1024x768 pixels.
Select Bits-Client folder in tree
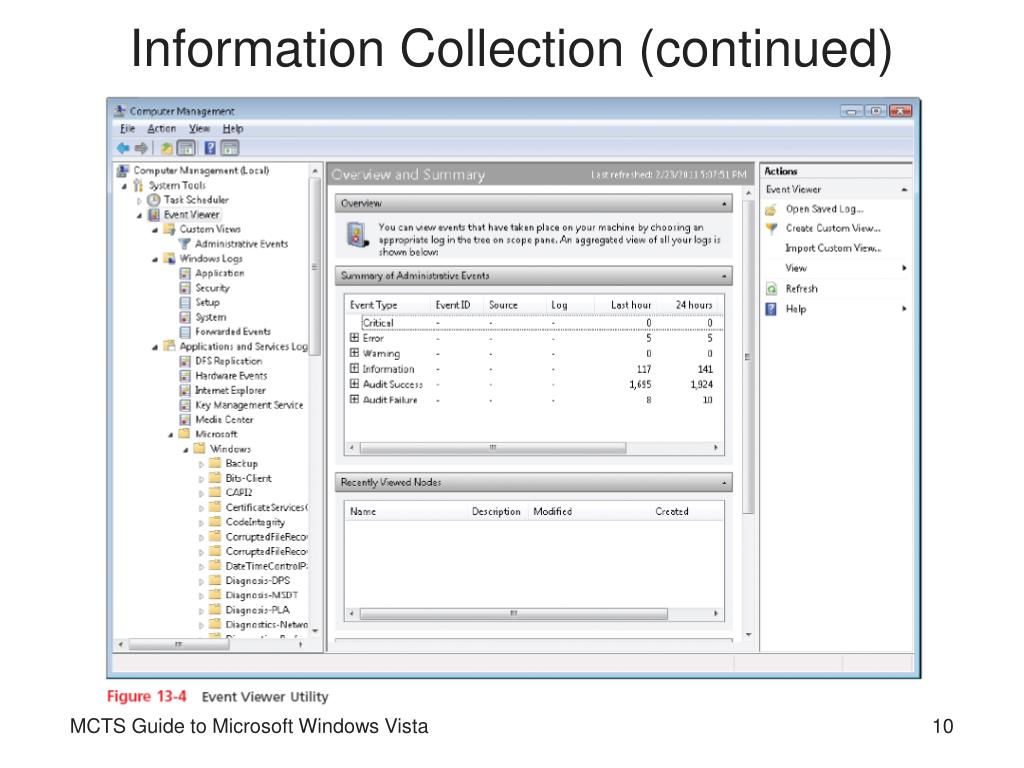(x=248, y=478)
